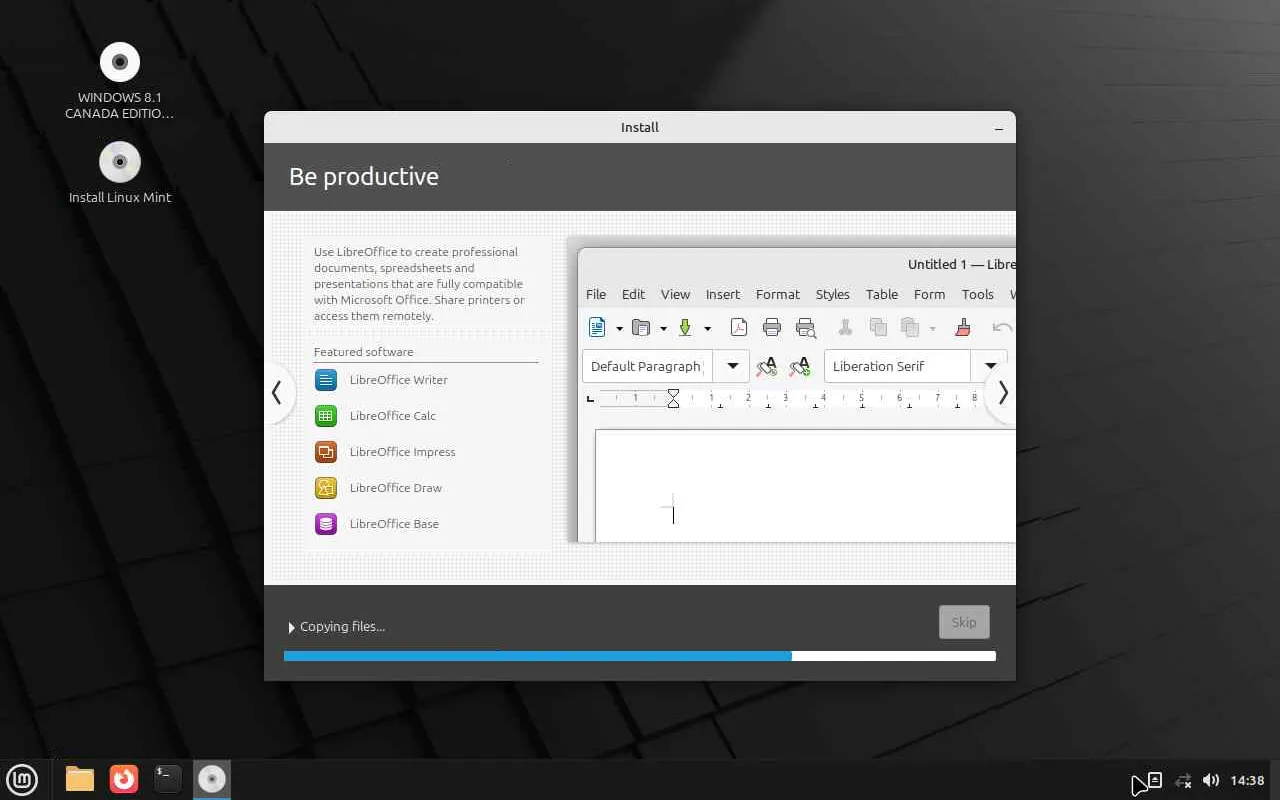The width and height of the screenshot is (1280, 800).
Task: Minimize the Install window
Action: pyautogui.click(x=999, y=128)
